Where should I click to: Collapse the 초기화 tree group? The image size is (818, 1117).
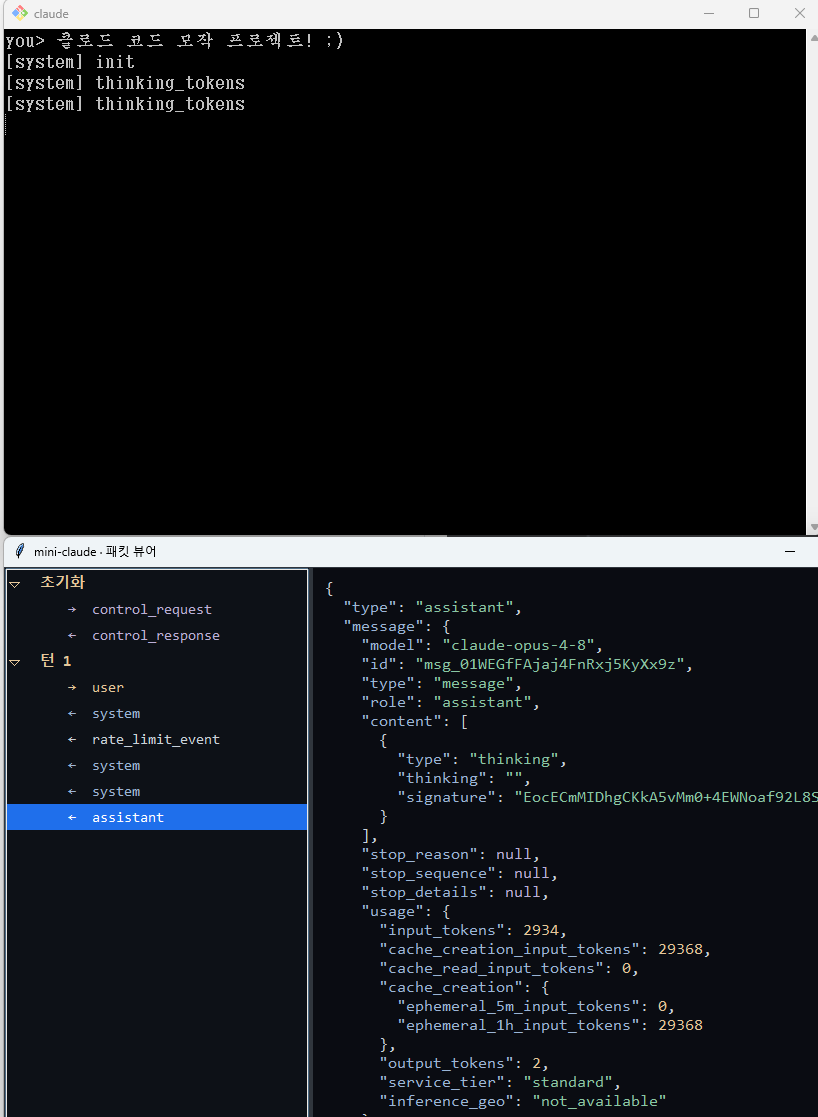[x=14, y=584]
